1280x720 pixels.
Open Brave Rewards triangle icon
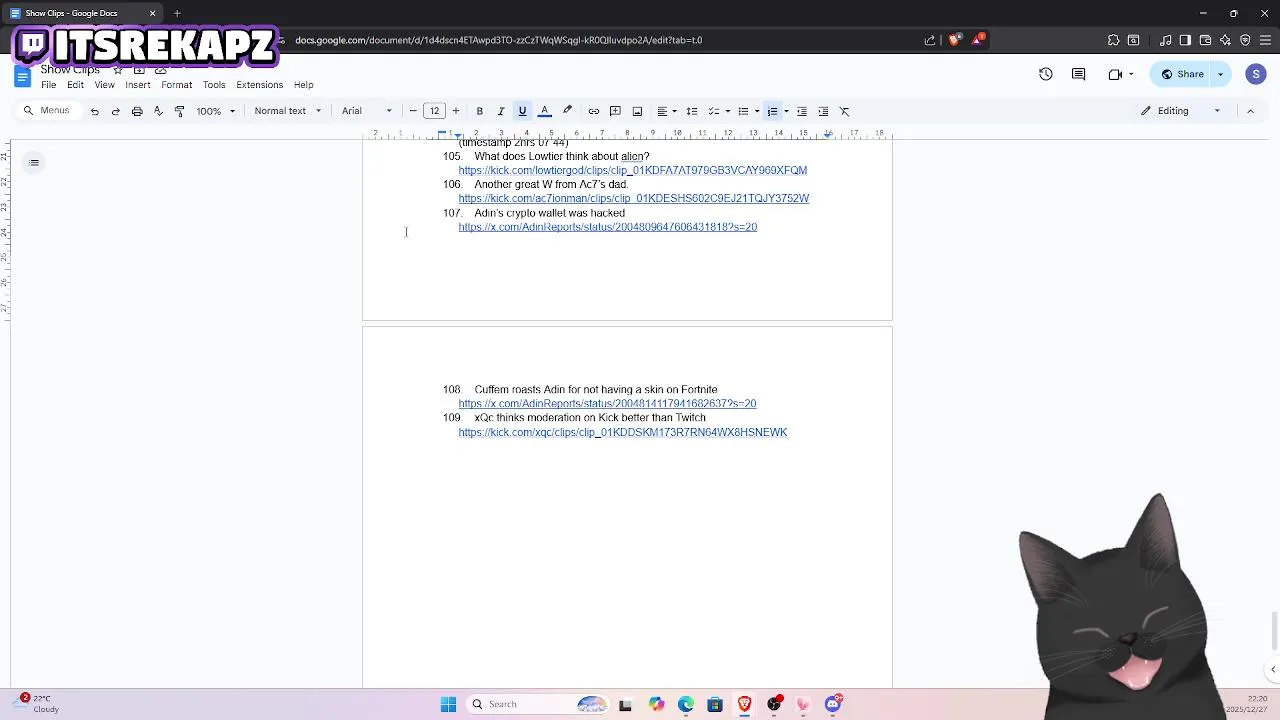click(978, 40)
